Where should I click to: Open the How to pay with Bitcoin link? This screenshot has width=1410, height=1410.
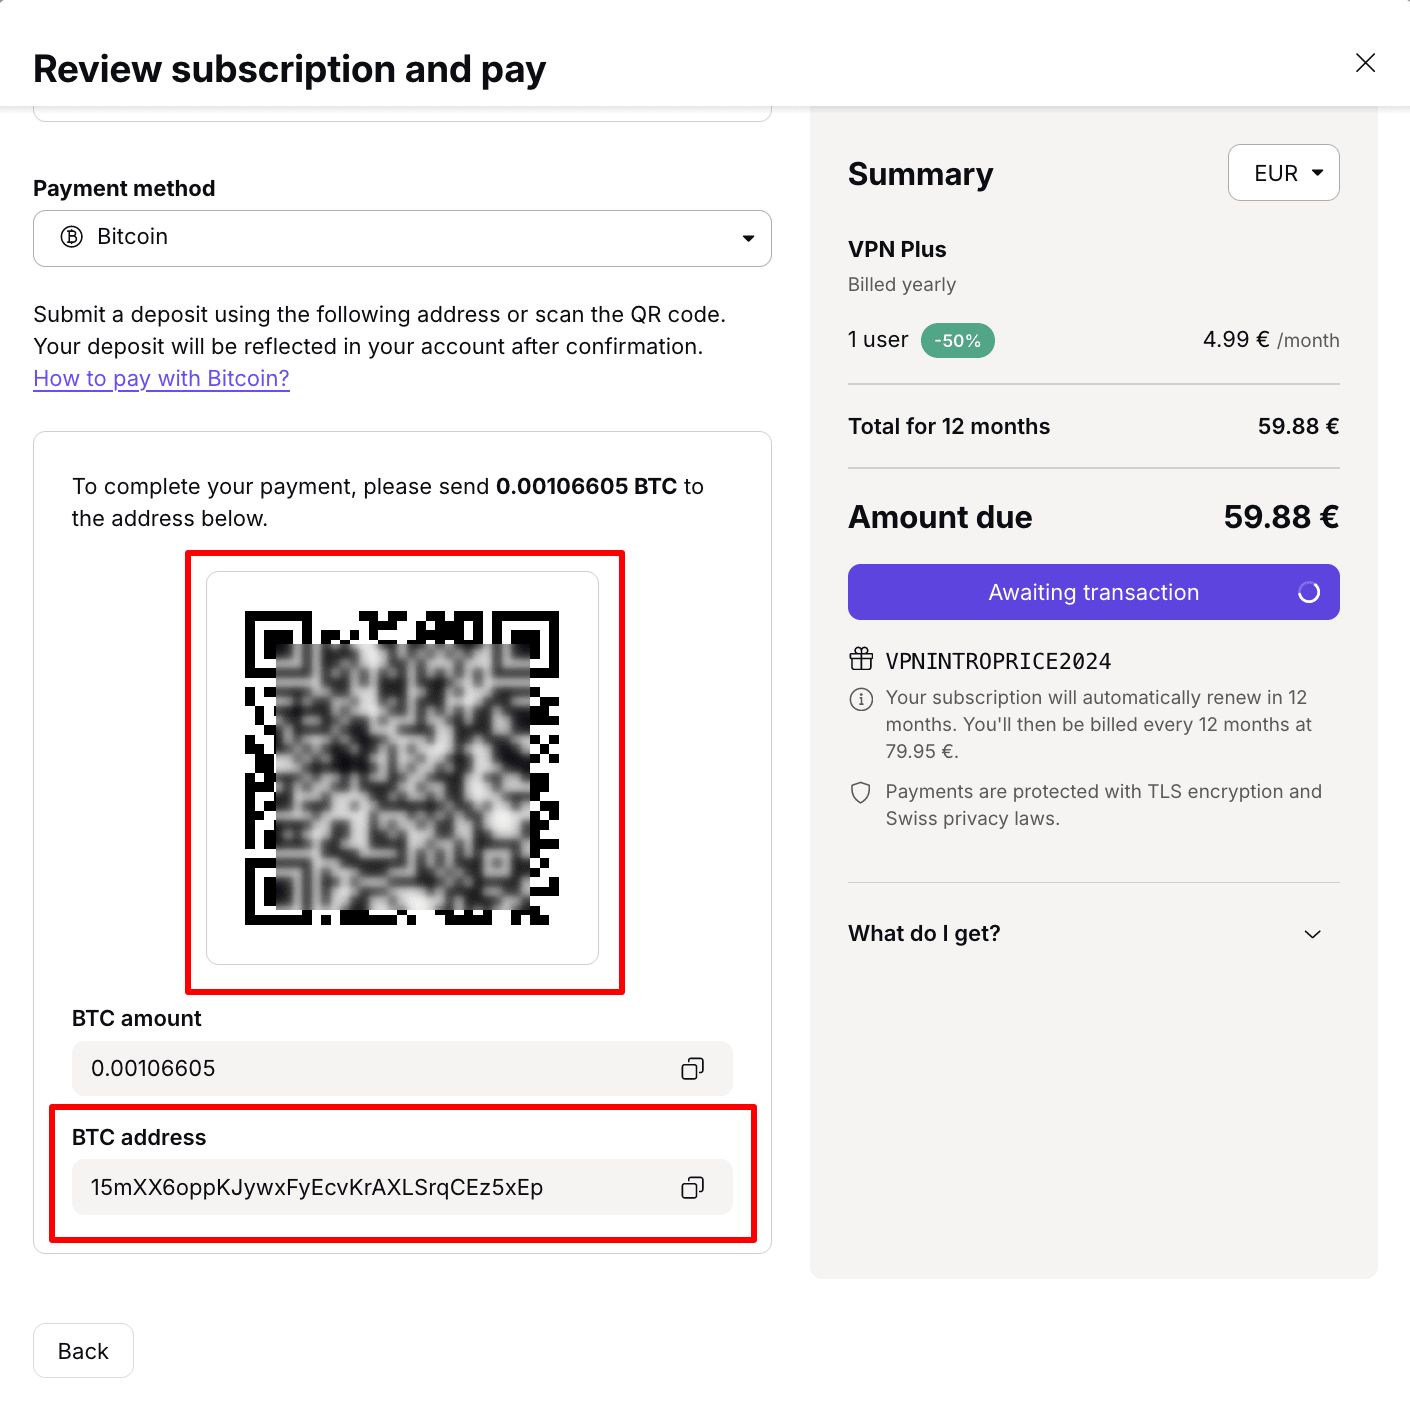pyautogui.click(x=161, y=379)
